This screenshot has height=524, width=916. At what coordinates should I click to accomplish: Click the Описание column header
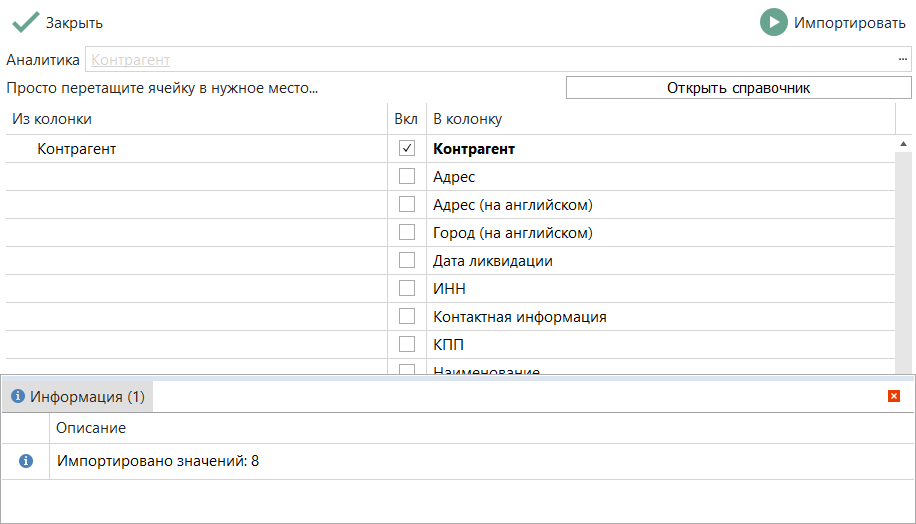pyautogui.click(x=91, y=428)
